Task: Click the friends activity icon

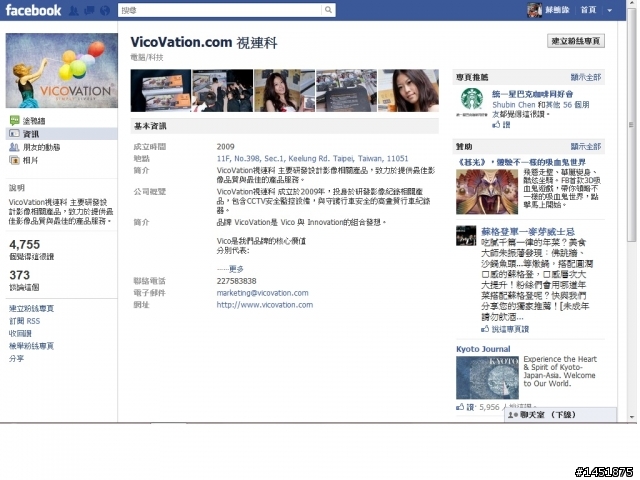Action: (x=14, y=147)
